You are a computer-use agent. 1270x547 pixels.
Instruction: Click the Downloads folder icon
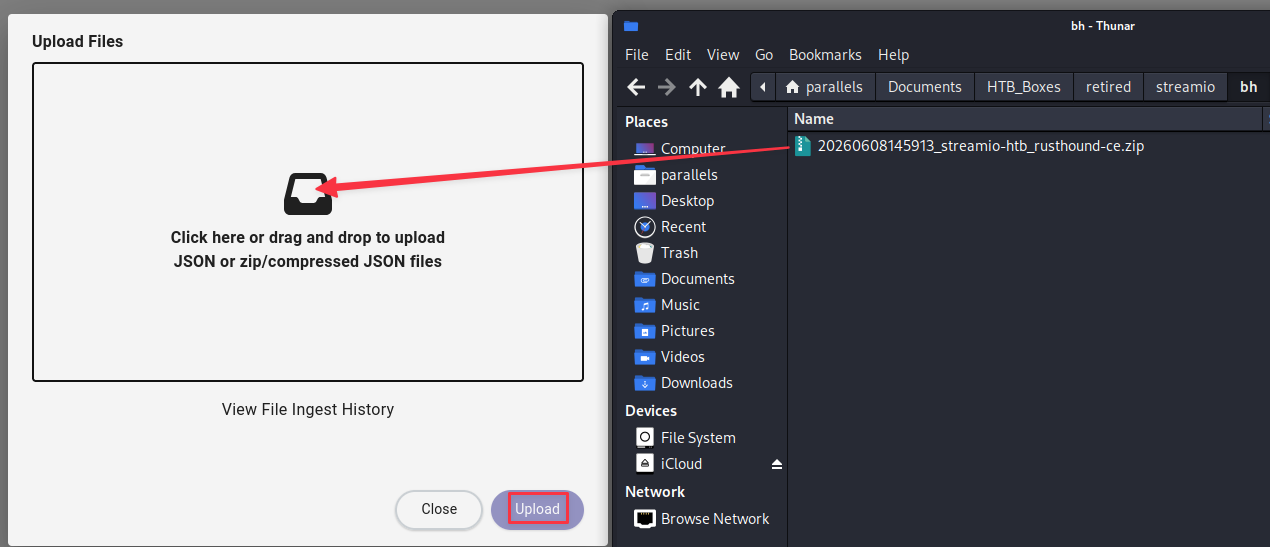coord(645,383)
